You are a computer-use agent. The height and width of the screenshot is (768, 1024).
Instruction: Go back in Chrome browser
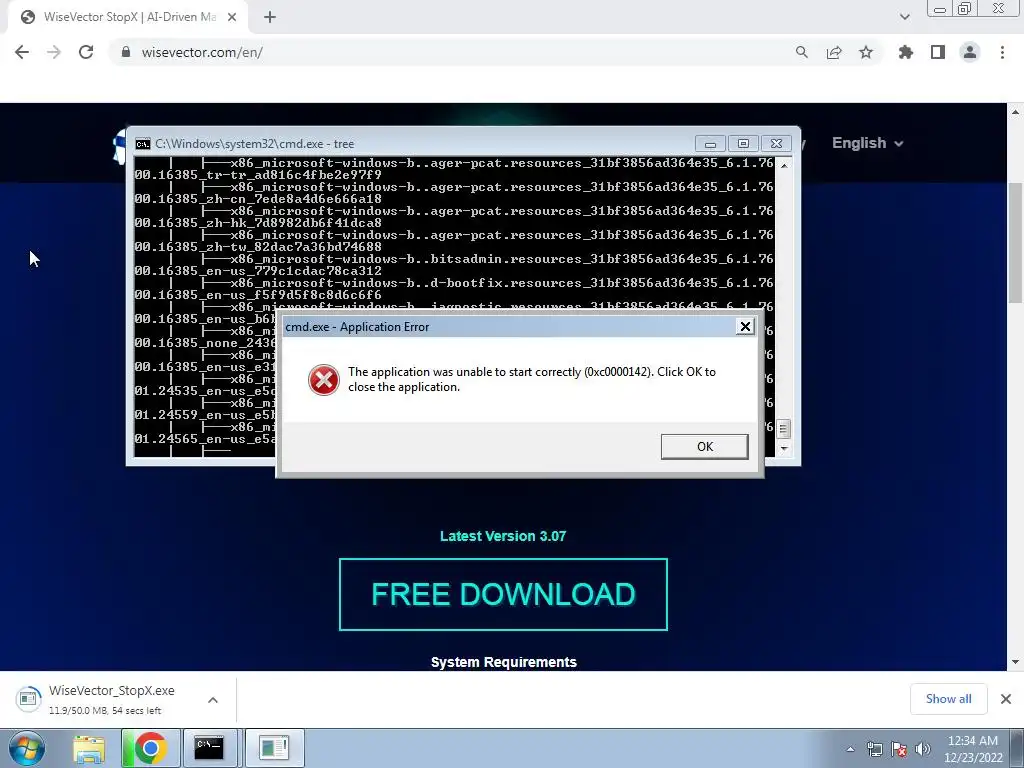pyautogui.click(x=22, y=52)
